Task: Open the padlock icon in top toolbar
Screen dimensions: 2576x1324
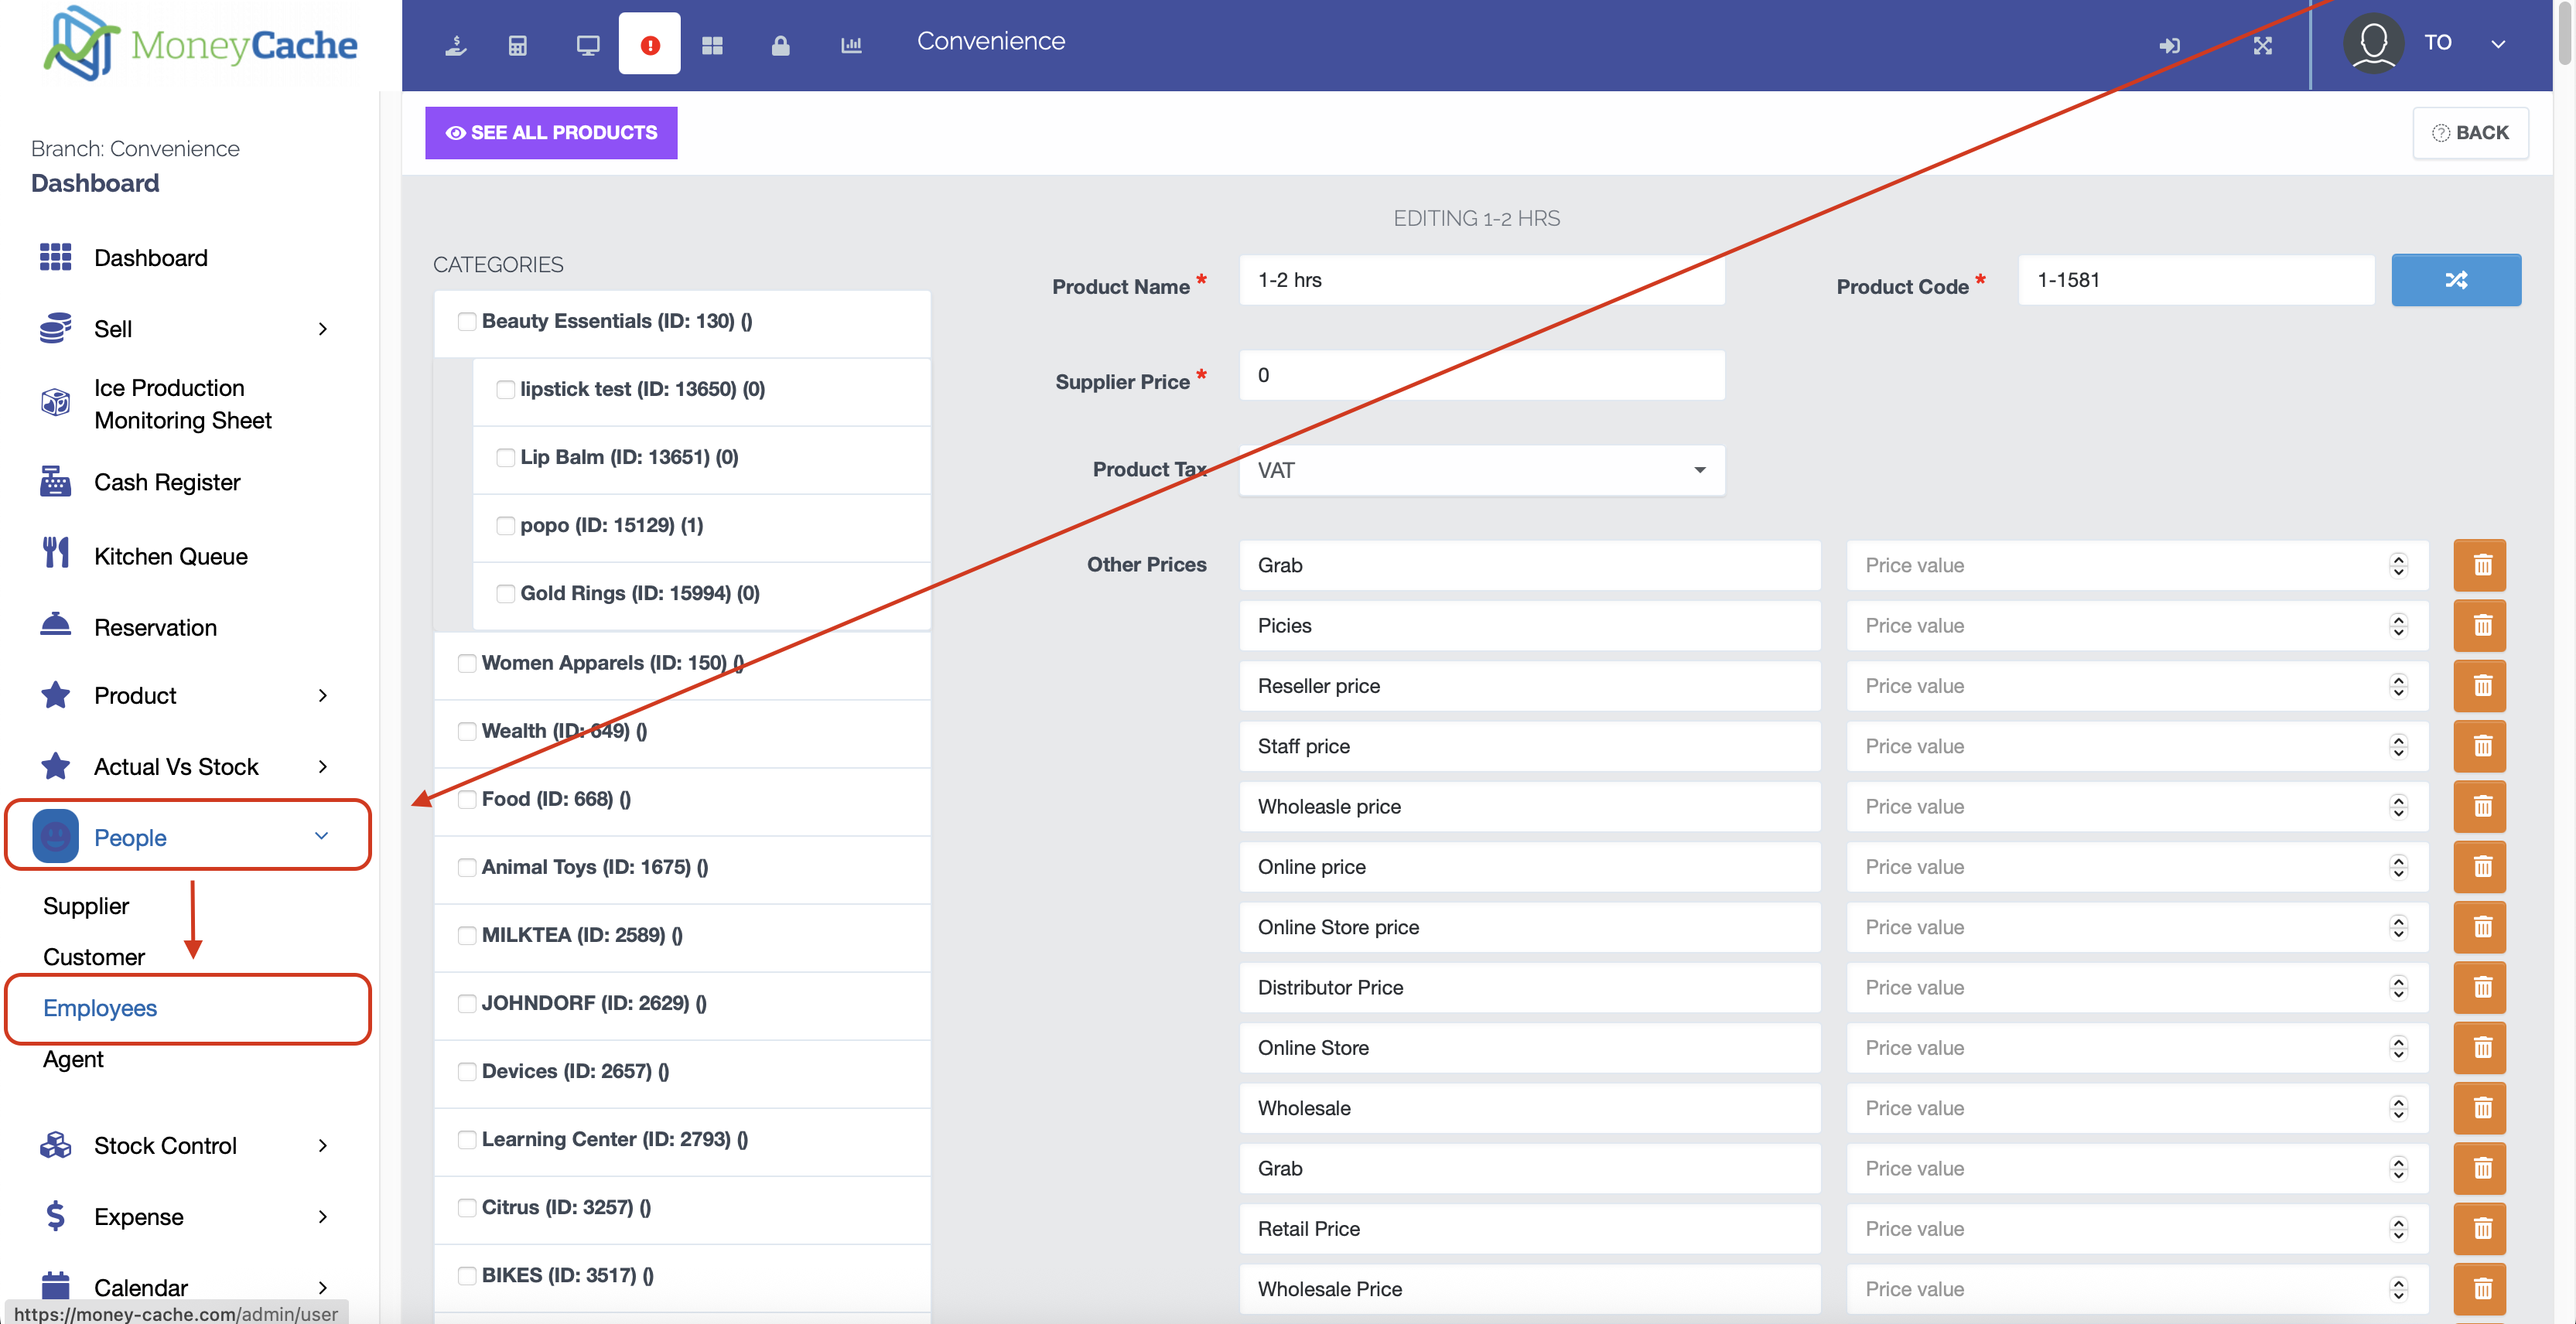Action: (780, 45)
